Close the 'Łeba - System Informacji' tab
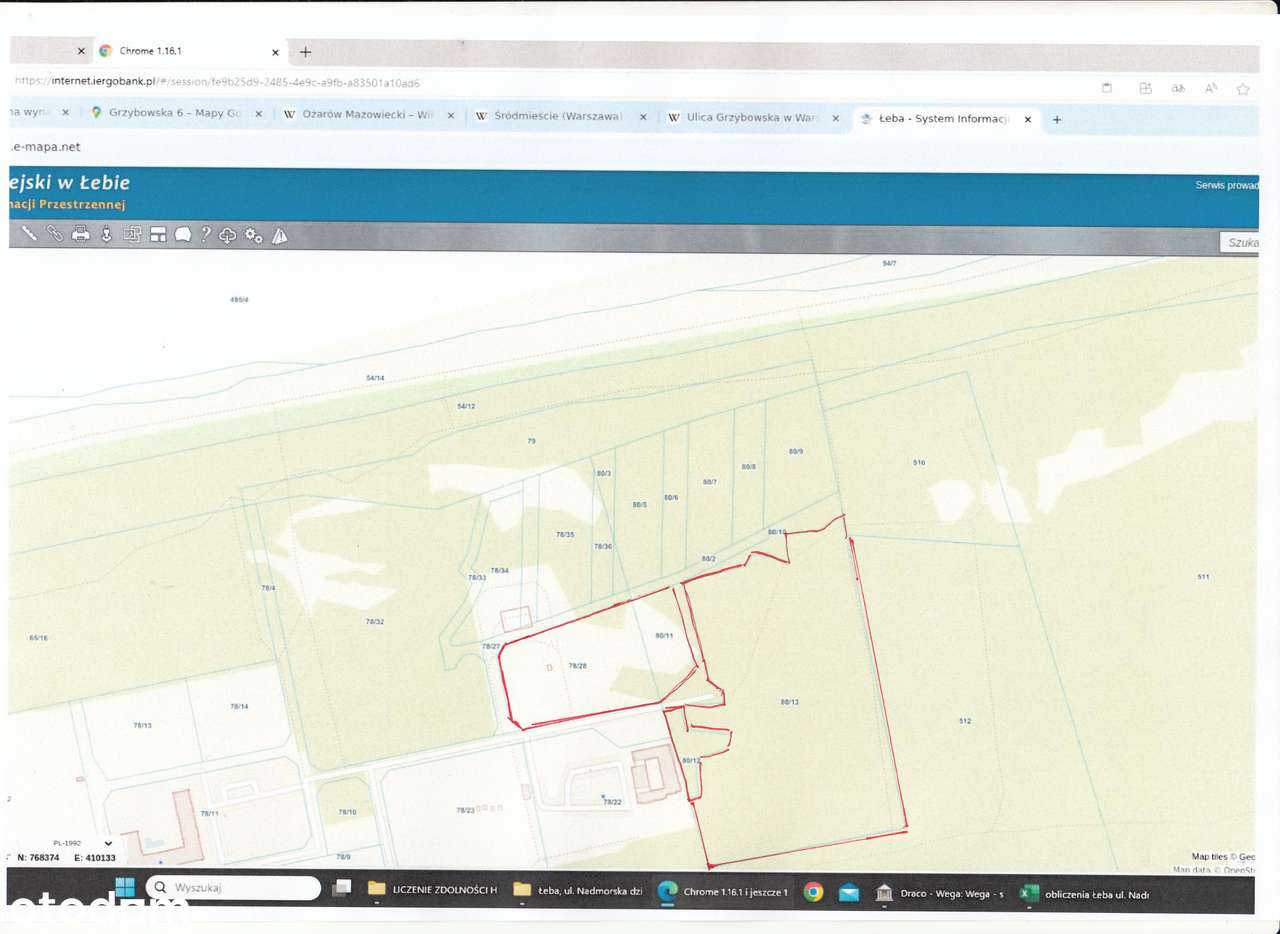Viewport: 1280px width, 934px height. coord(1027,119)
